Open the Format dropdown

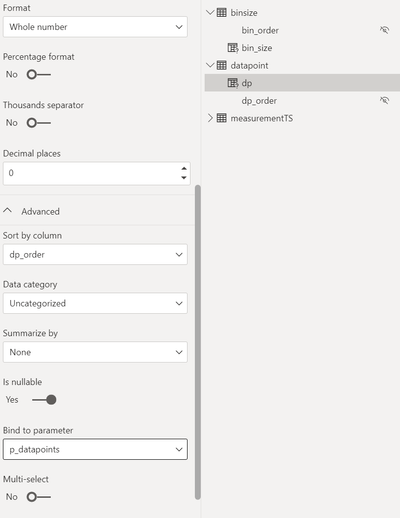(x=95, y=27)
